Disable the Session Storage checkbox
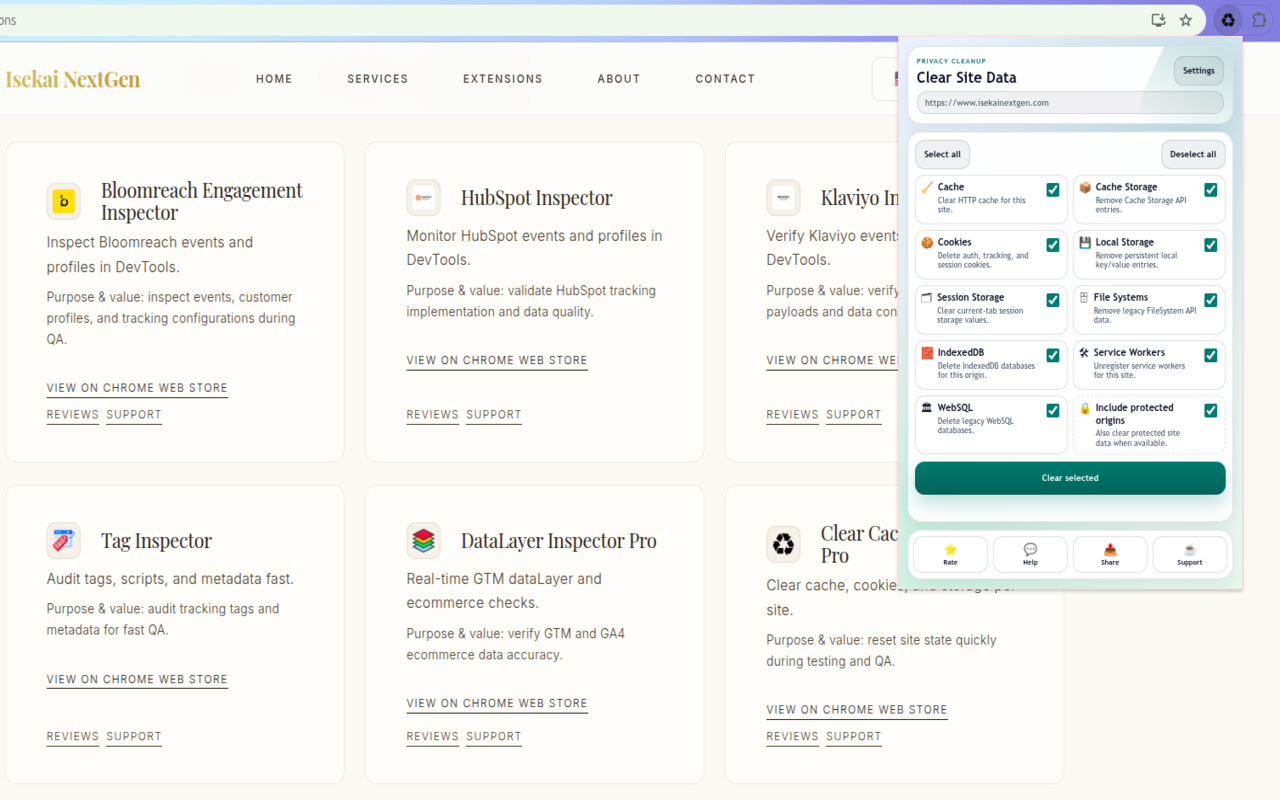Screen dimensions: 1280x800 point(1053,300)
